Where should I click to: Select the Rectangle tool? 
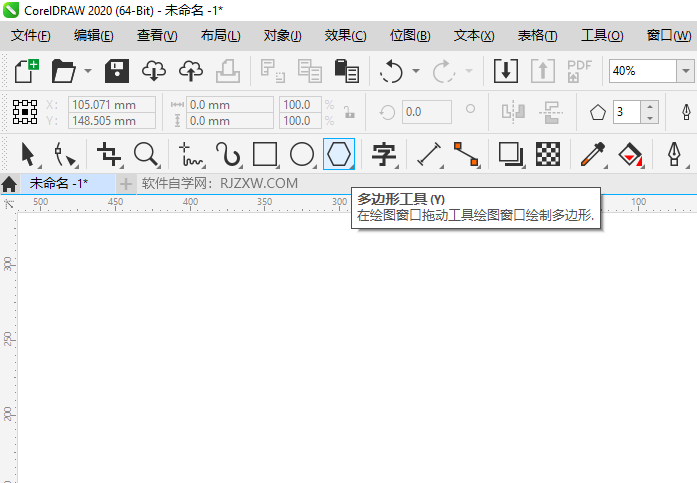(265, 154)
